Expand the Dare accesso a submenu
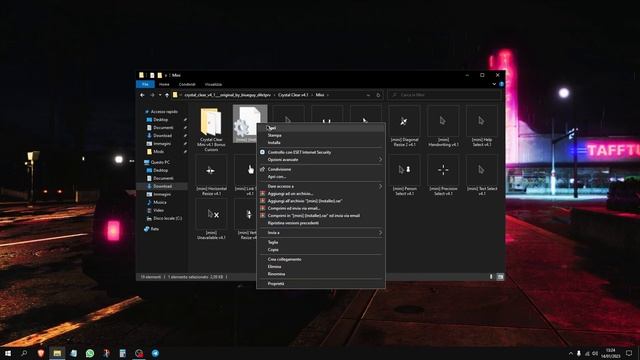 (320, 186)
